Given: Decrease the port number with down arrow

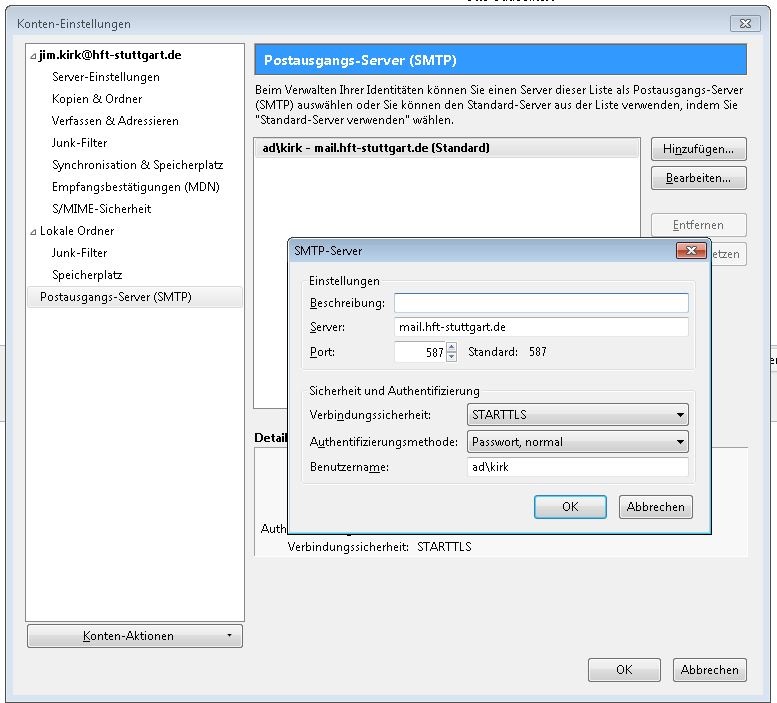Looking at the screenshot, I should [x=451, y=357].
